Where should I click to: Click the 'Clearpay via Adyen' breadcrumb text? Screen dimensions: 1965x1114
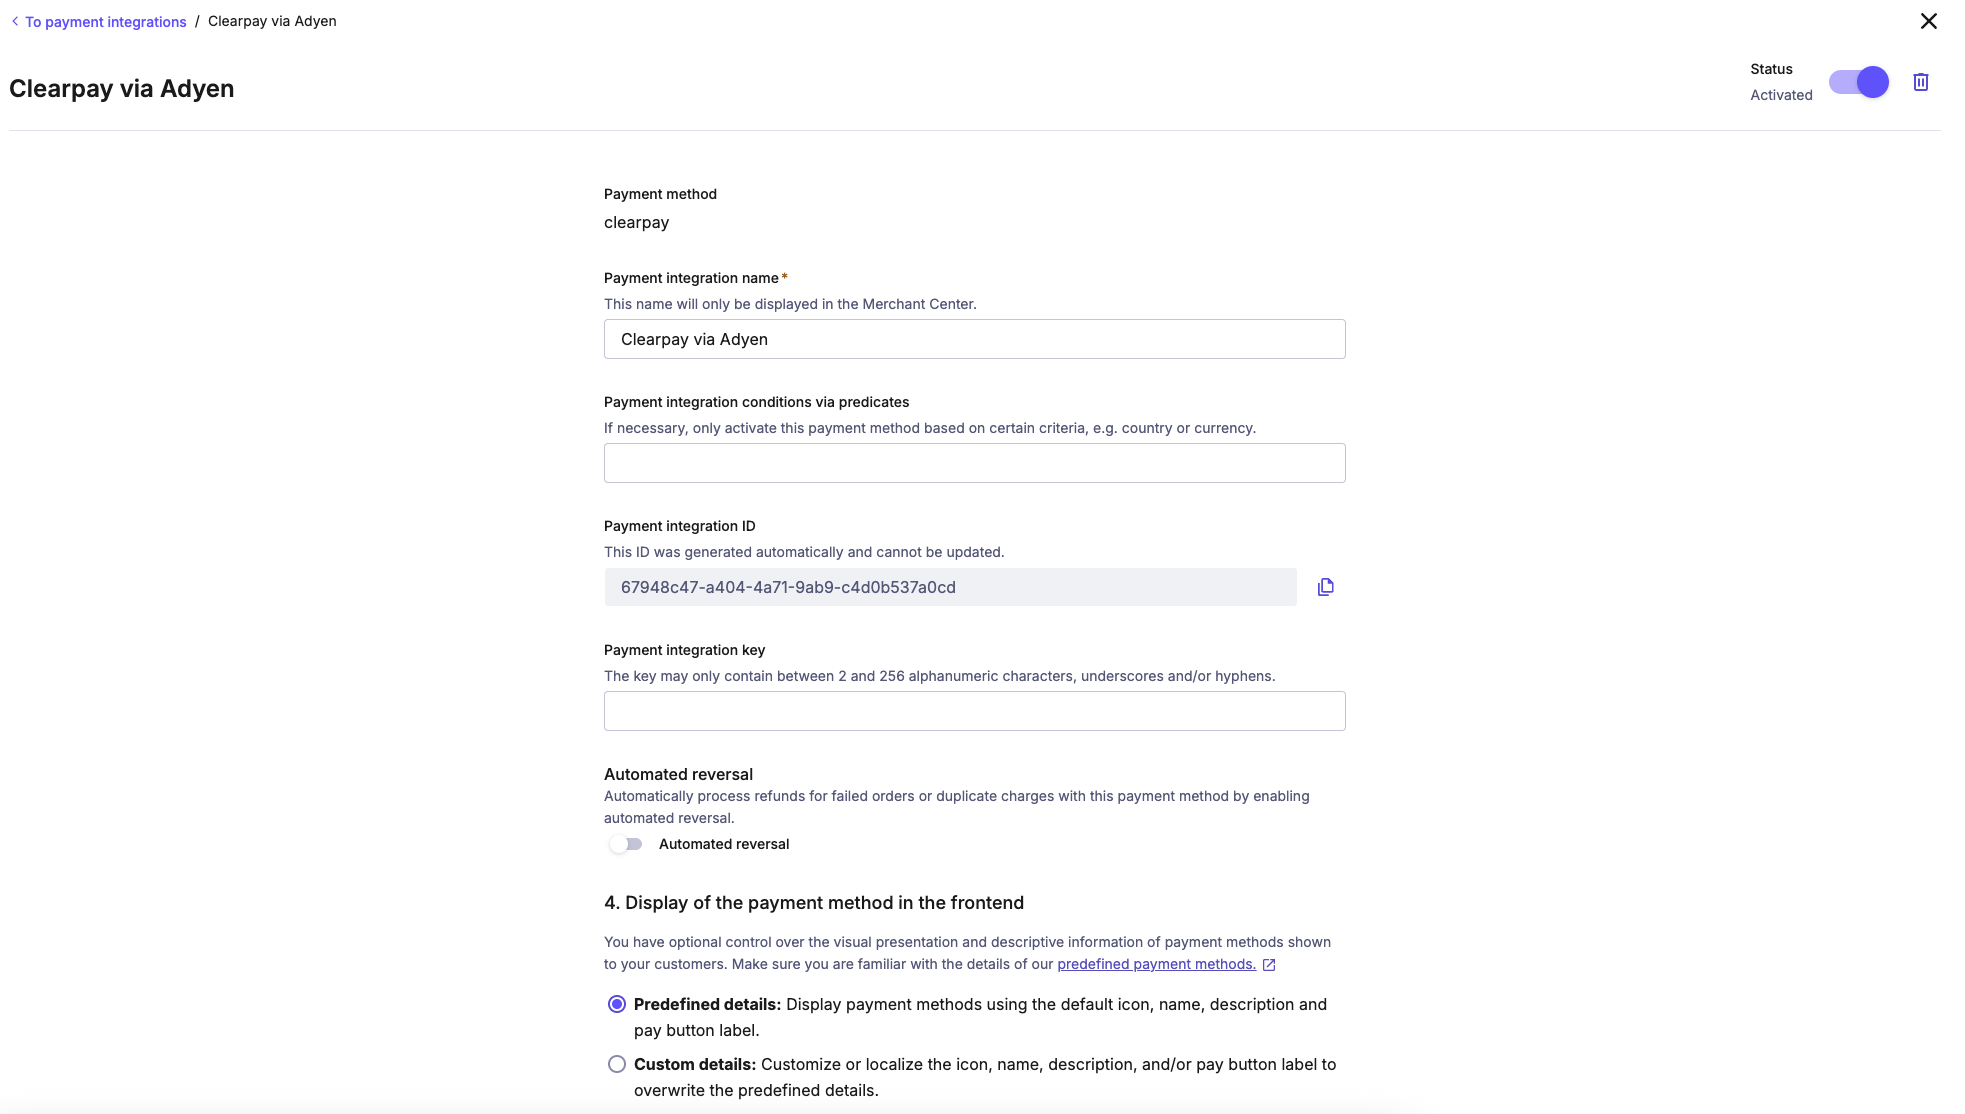click(272, 21)
